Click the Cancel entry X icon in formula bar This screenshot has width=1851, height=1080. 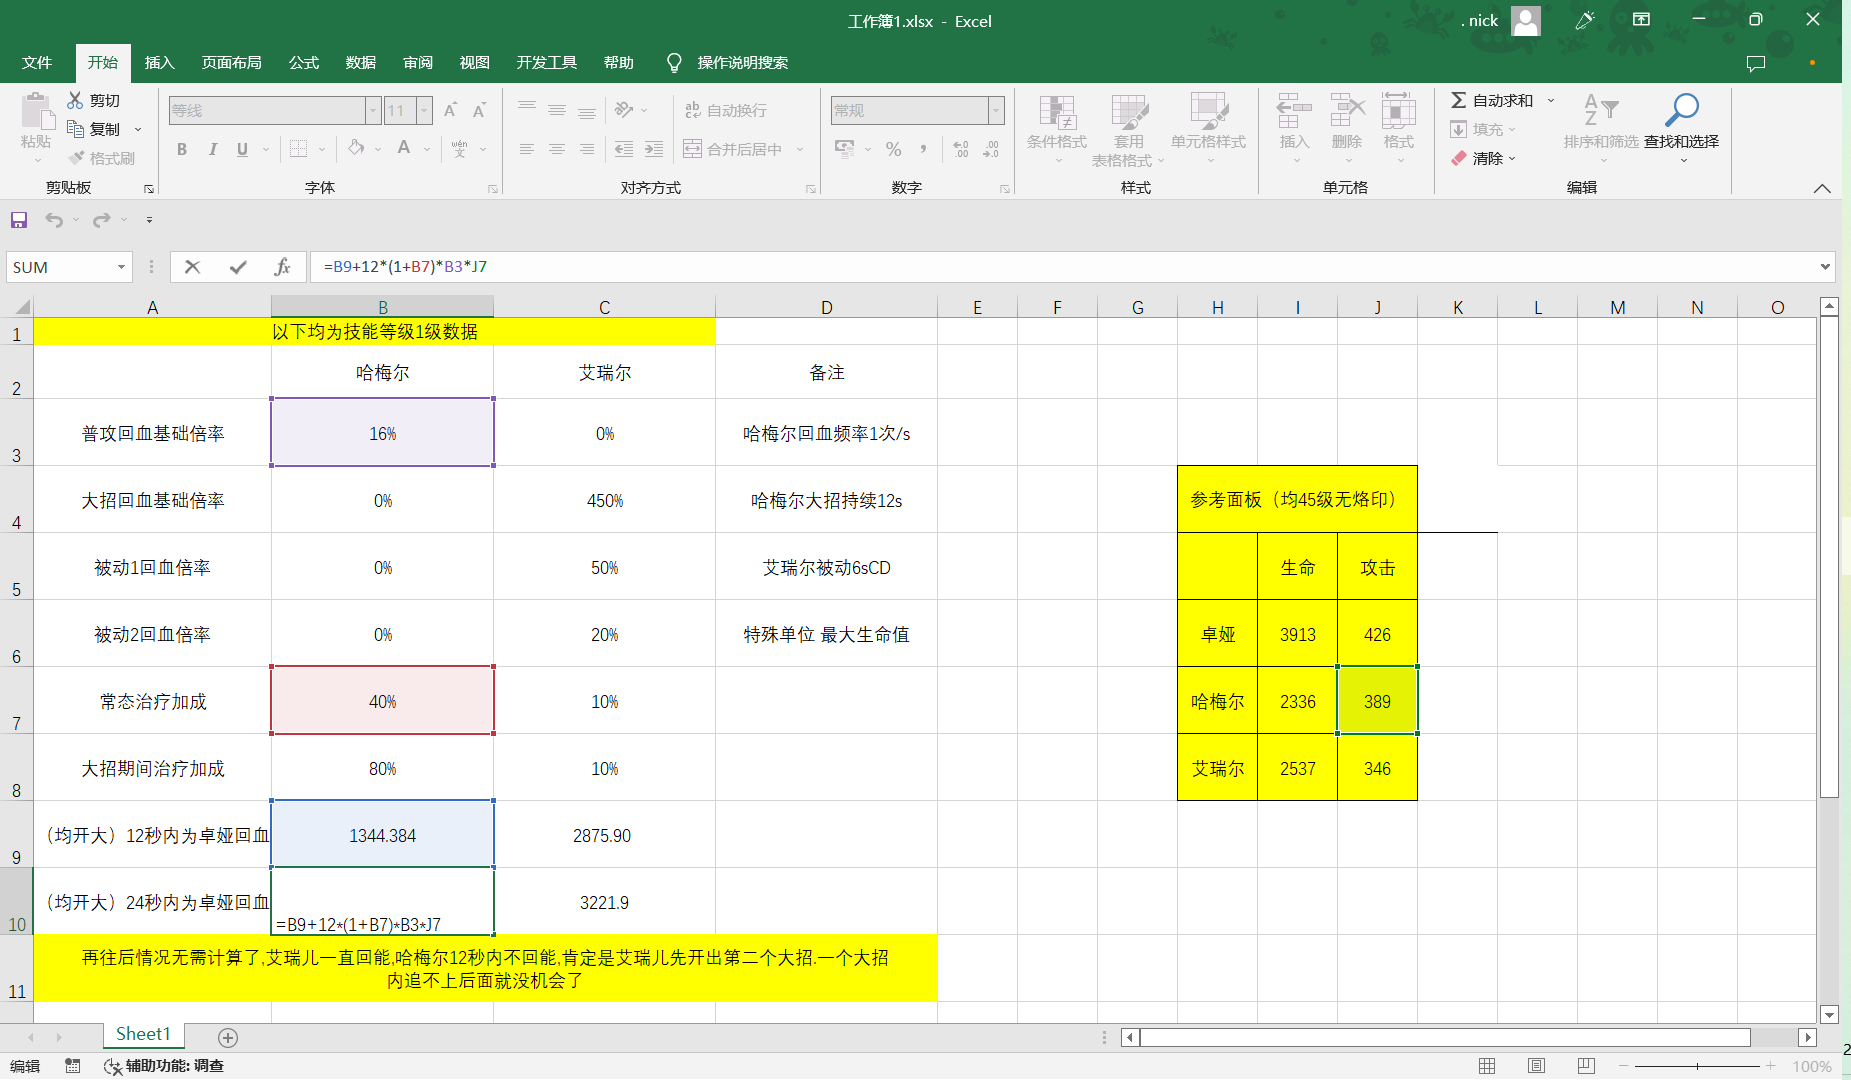[x=193, y=267]
